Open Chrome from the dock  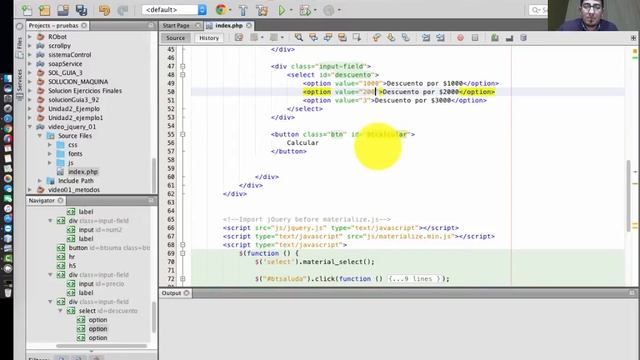point(8,129)
